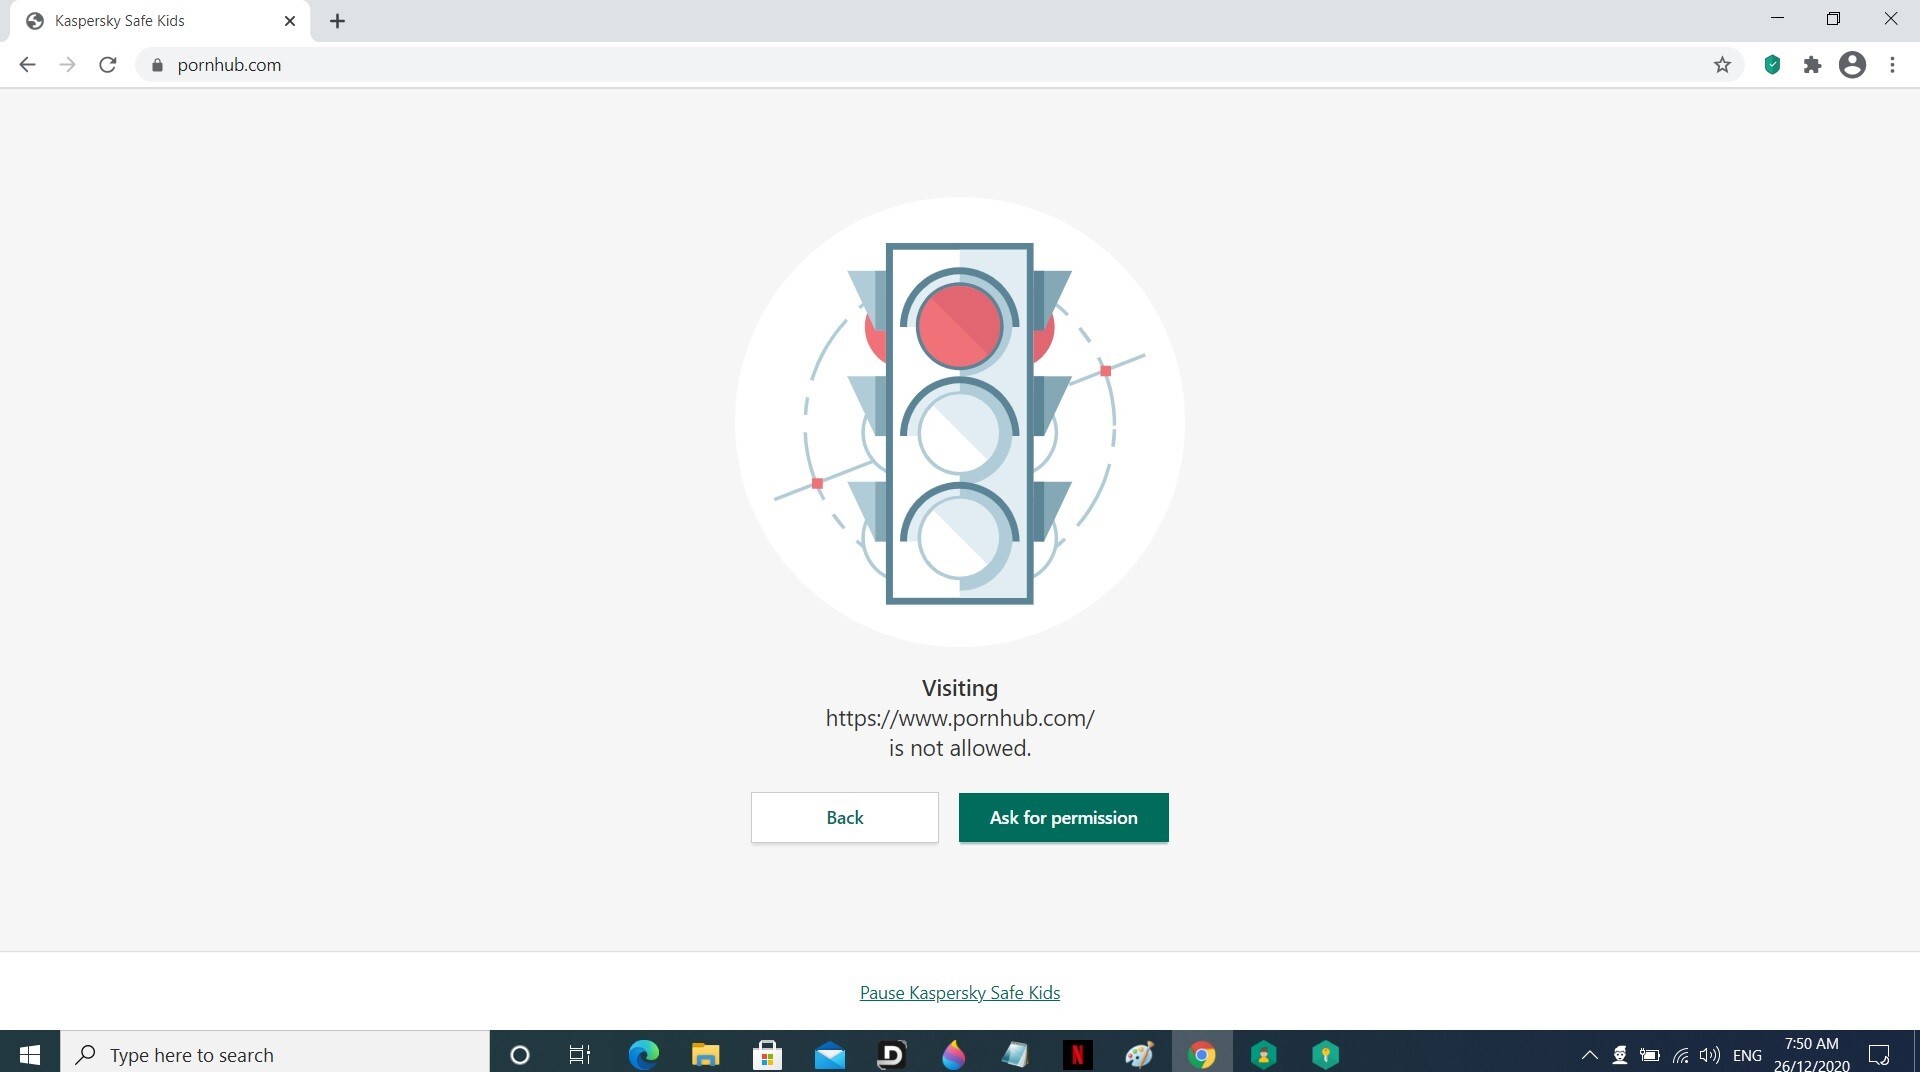Reload the current page
This screenshot has height=1072, width=1920.
tap(108, 65)
